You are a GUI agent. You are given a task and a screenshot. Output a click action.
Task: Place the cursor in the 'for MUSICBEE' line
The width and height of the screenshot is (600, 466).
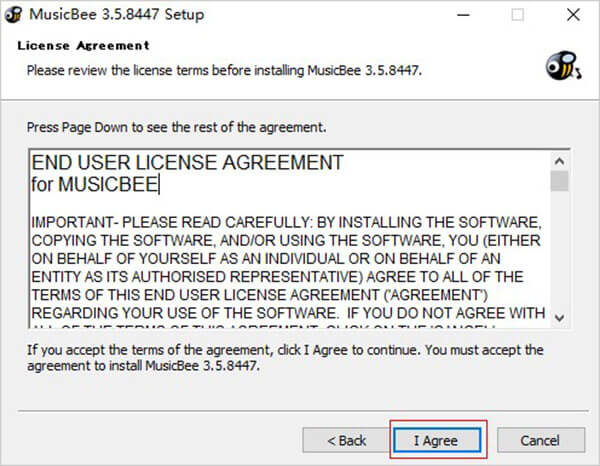(x=95, y=184)
